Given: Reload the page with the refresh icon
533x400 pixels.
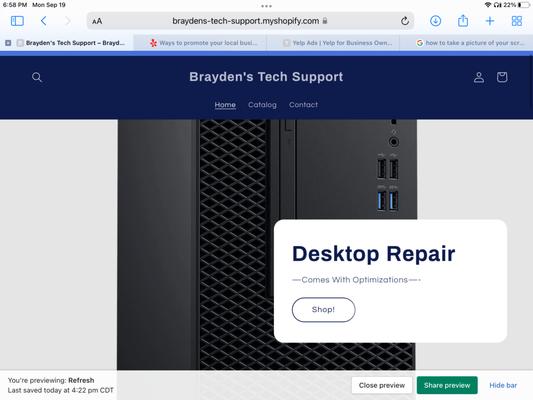Looking at the screenshot, I should coord(405,21).
